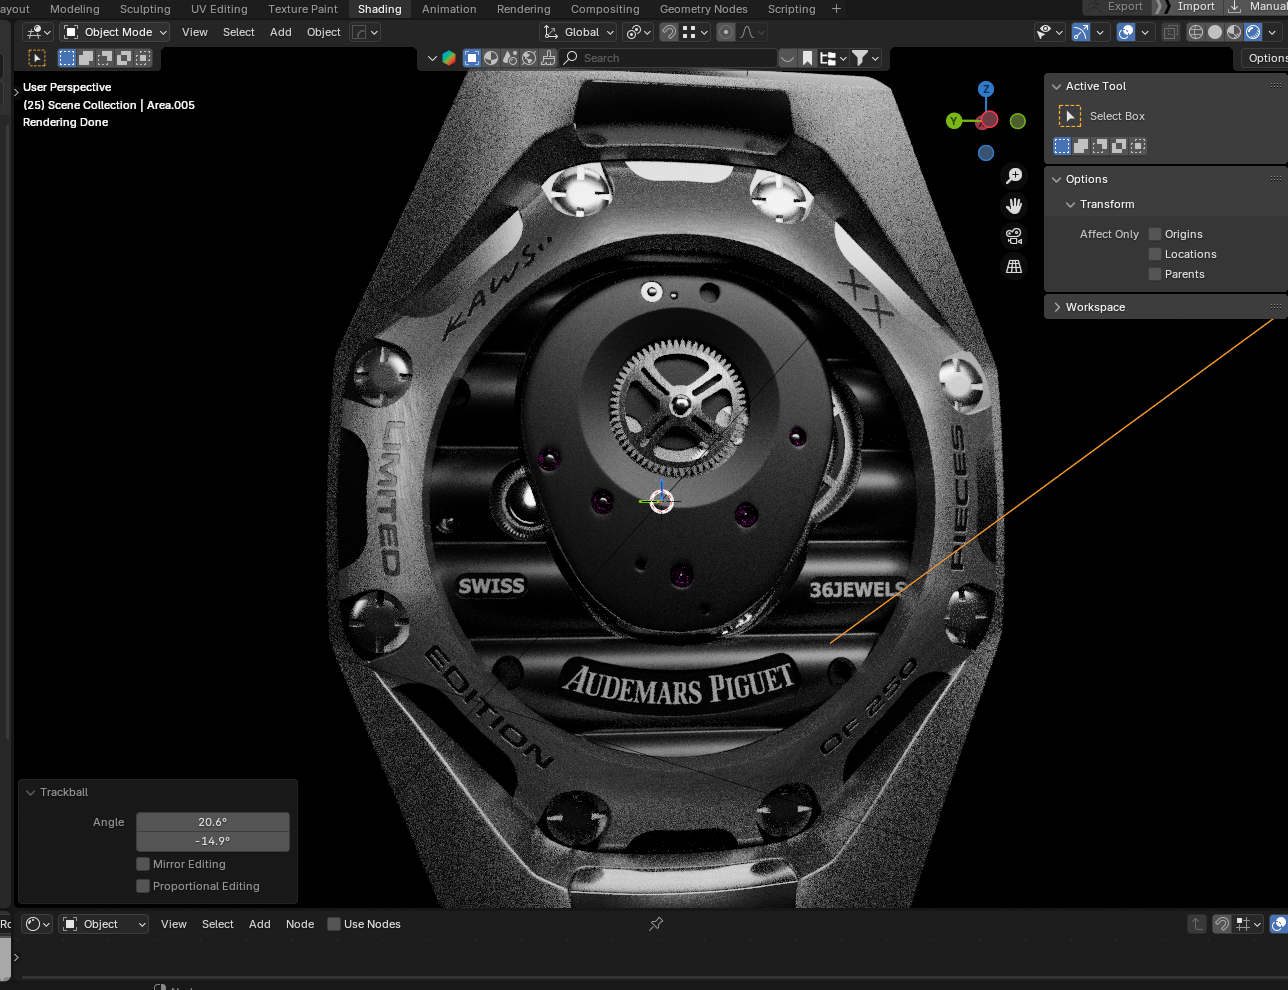Image resolution: width=1288 pixels, height=990 pixels.
Task: Click the brush filter icon near search
Action: pyautogui.click(x=548, y=58)
